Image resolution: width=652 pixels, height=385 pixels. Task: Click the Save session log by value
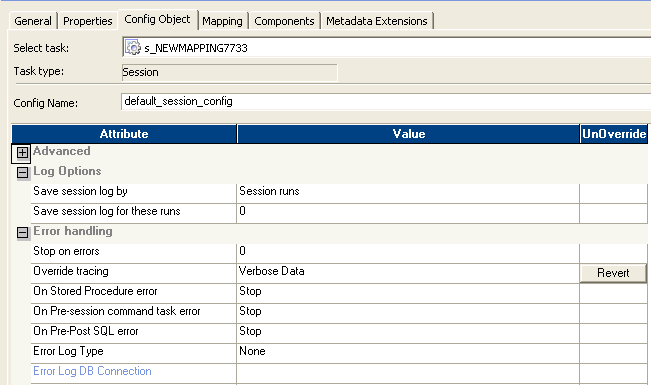(408, 193)
